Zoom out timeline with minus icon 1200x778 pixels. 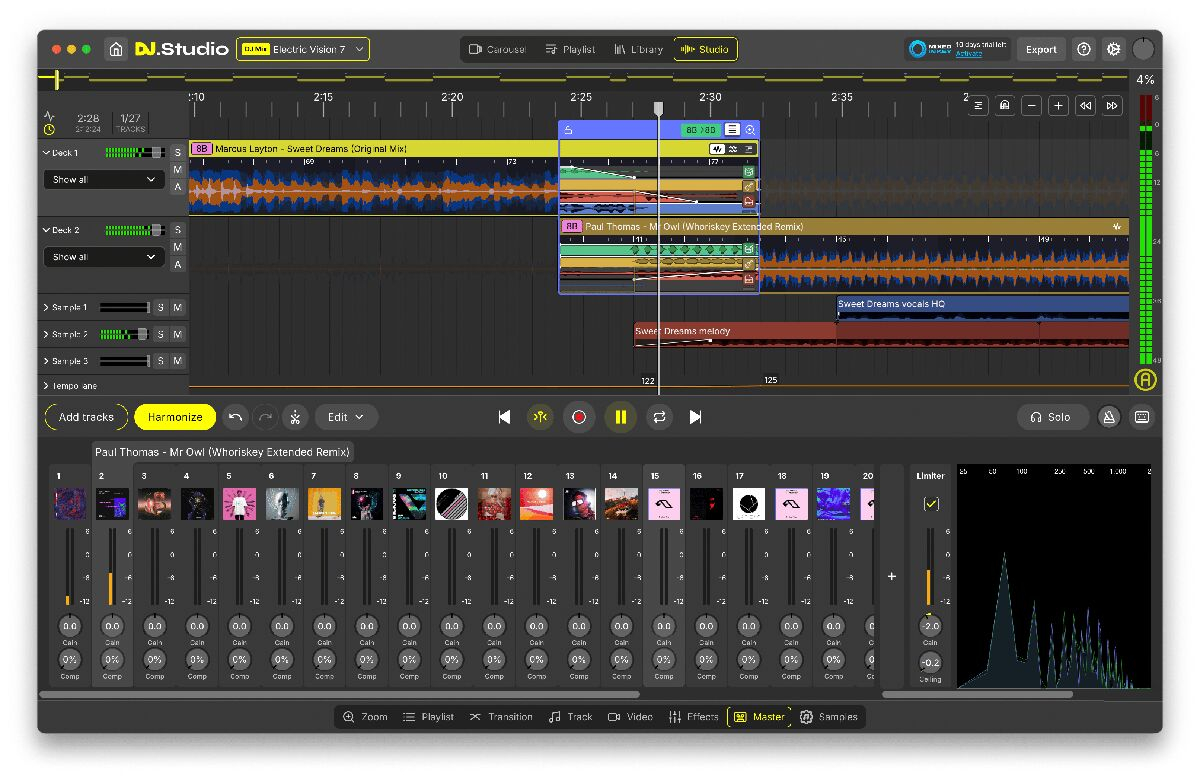[1031, 106]
